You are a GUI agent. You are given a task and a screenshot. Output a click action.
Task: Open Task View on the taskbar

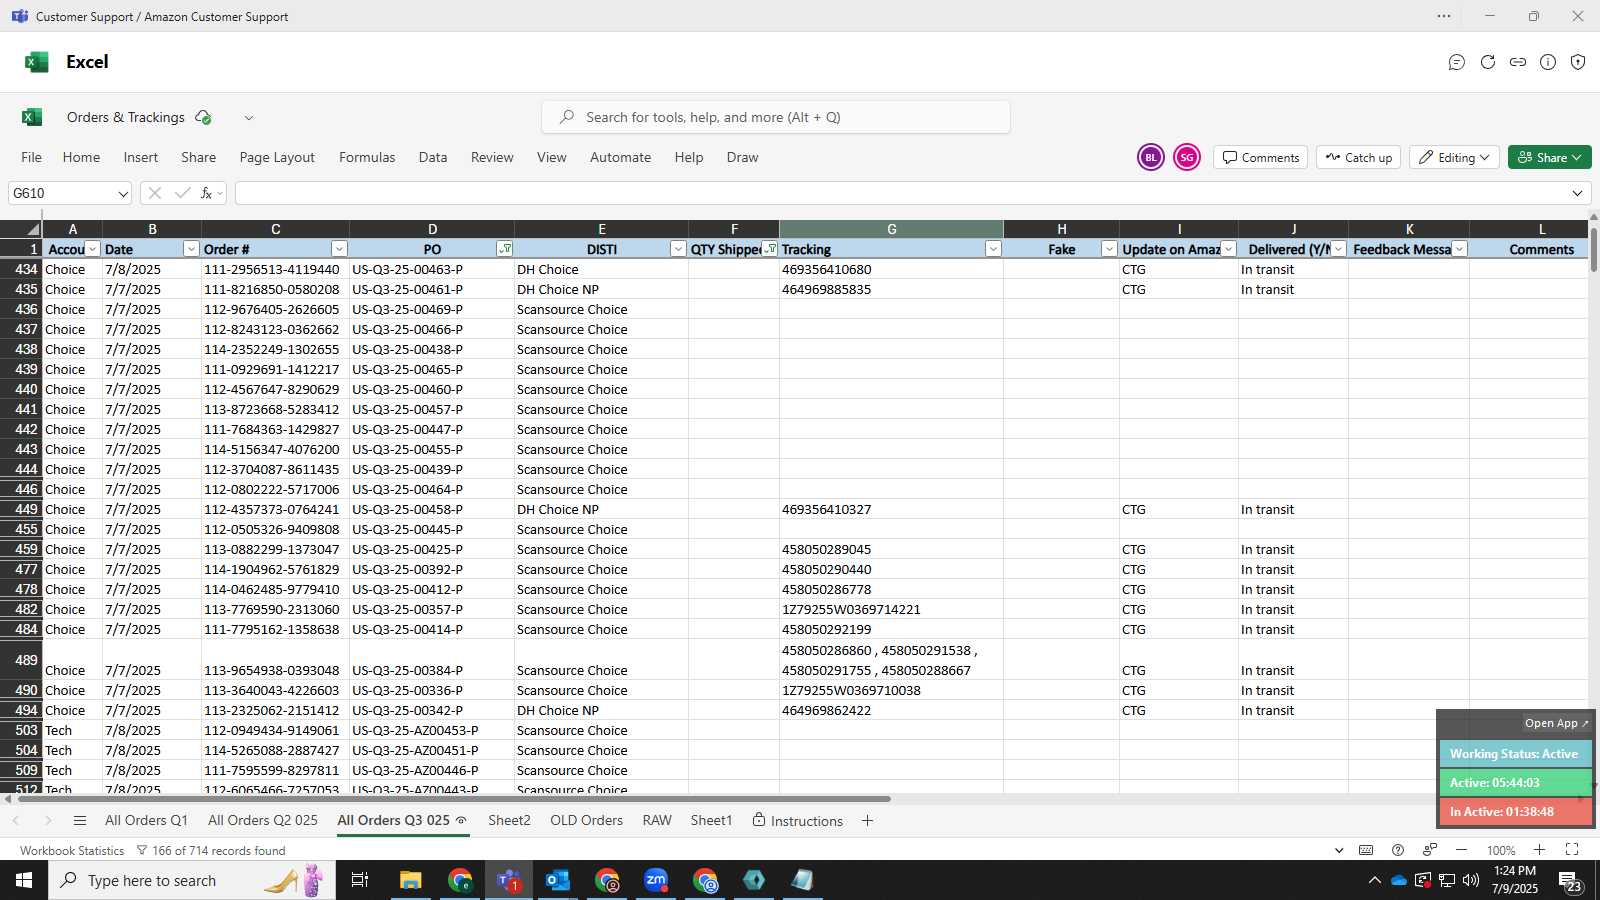point(360,880)
